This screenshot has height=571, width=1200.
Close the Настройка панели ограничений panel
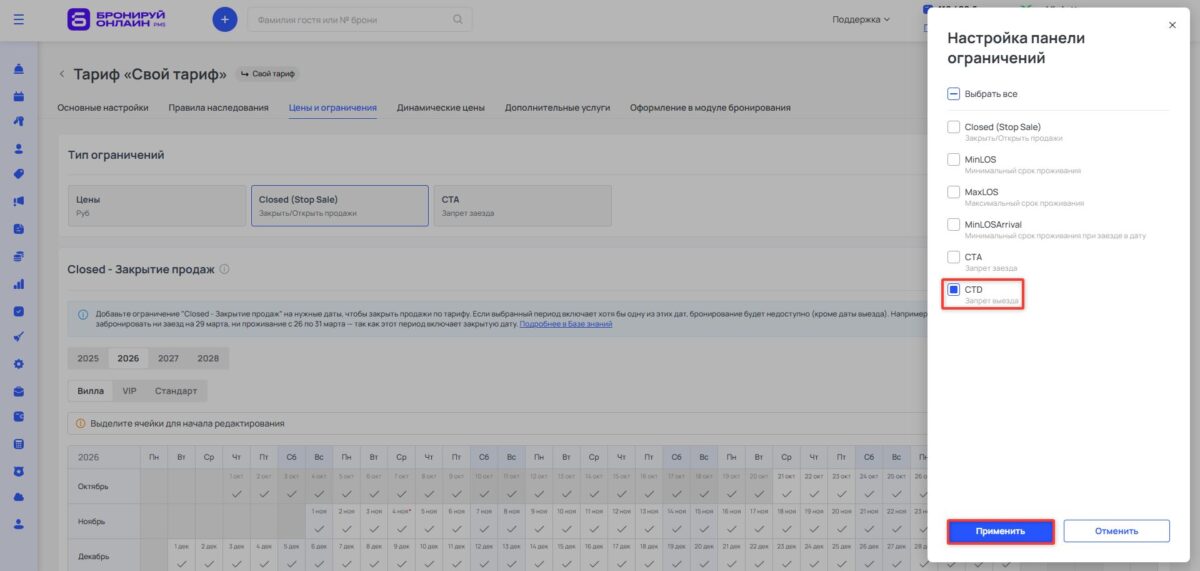pyautogui.click(x=1172, y=25)
